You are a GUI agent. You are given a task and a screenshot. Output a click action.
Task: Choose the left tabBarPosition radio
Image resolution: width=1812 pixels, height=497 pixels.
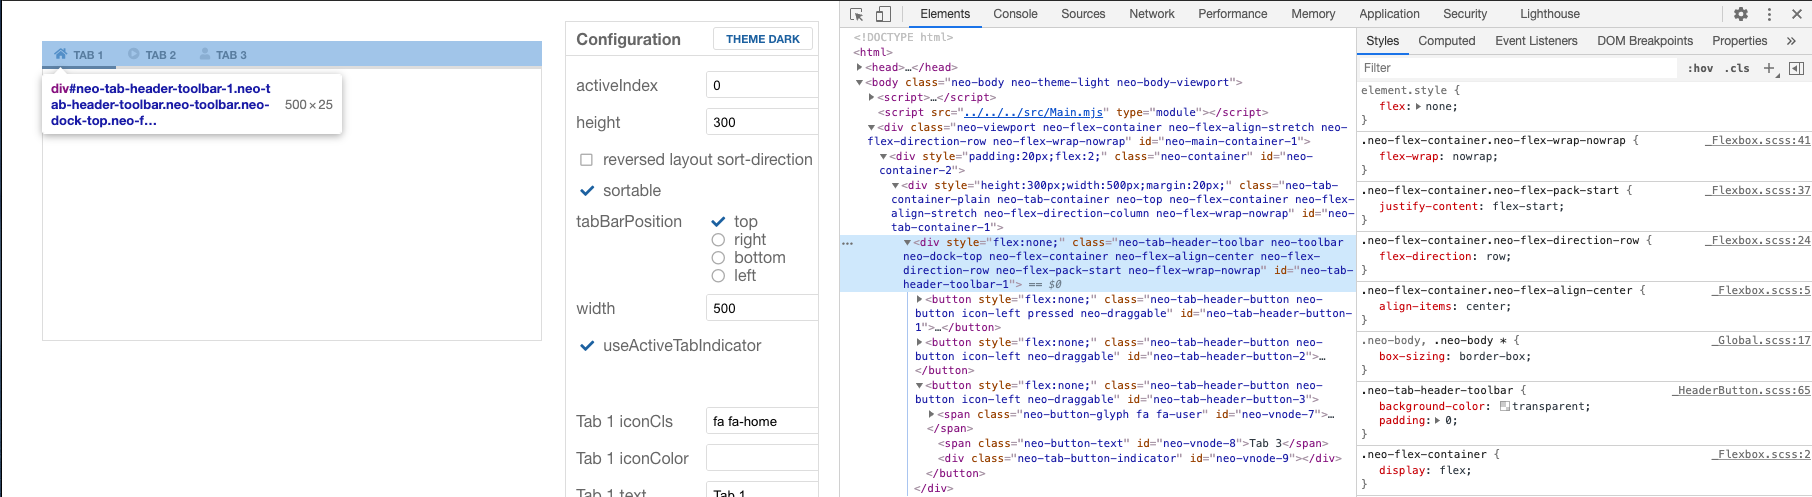click(x=718, y=276)
